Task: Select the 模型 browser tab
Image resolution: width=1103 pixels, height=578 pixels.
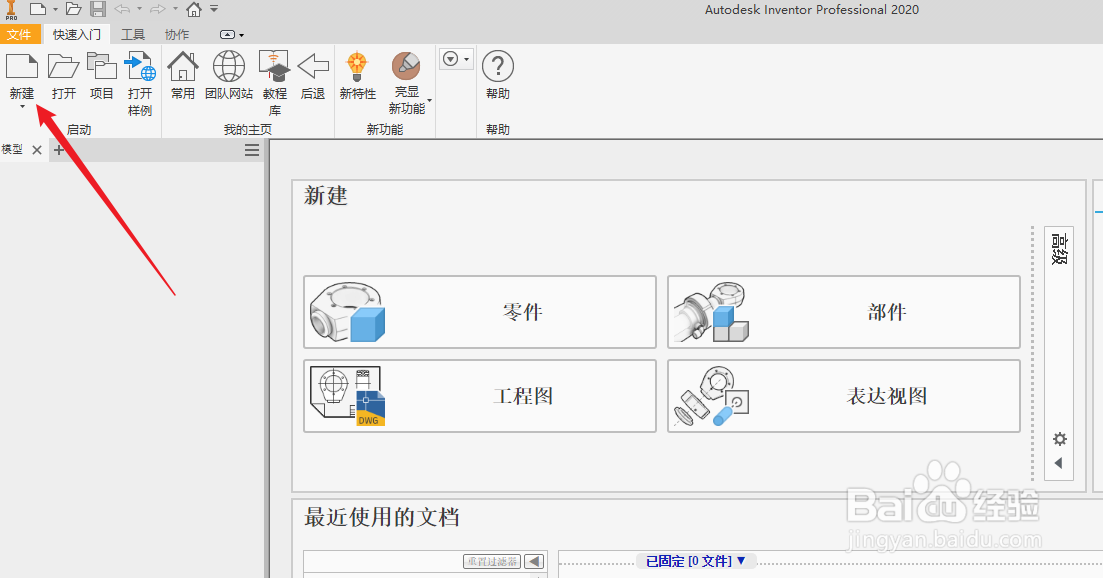Action: pos(12,150)
